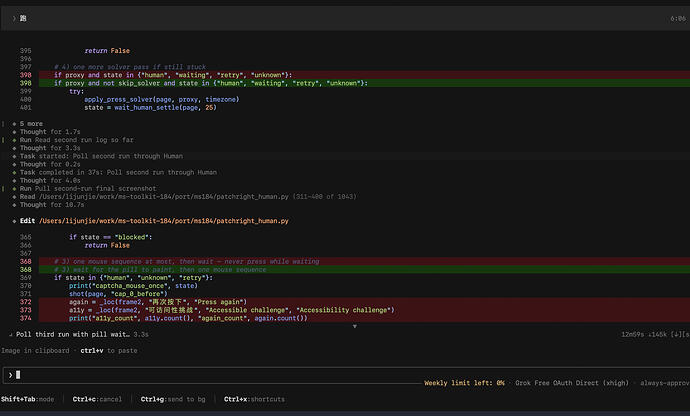
Task: Open the 'Thought for 4.0s' entry
Action: (50, 180)
